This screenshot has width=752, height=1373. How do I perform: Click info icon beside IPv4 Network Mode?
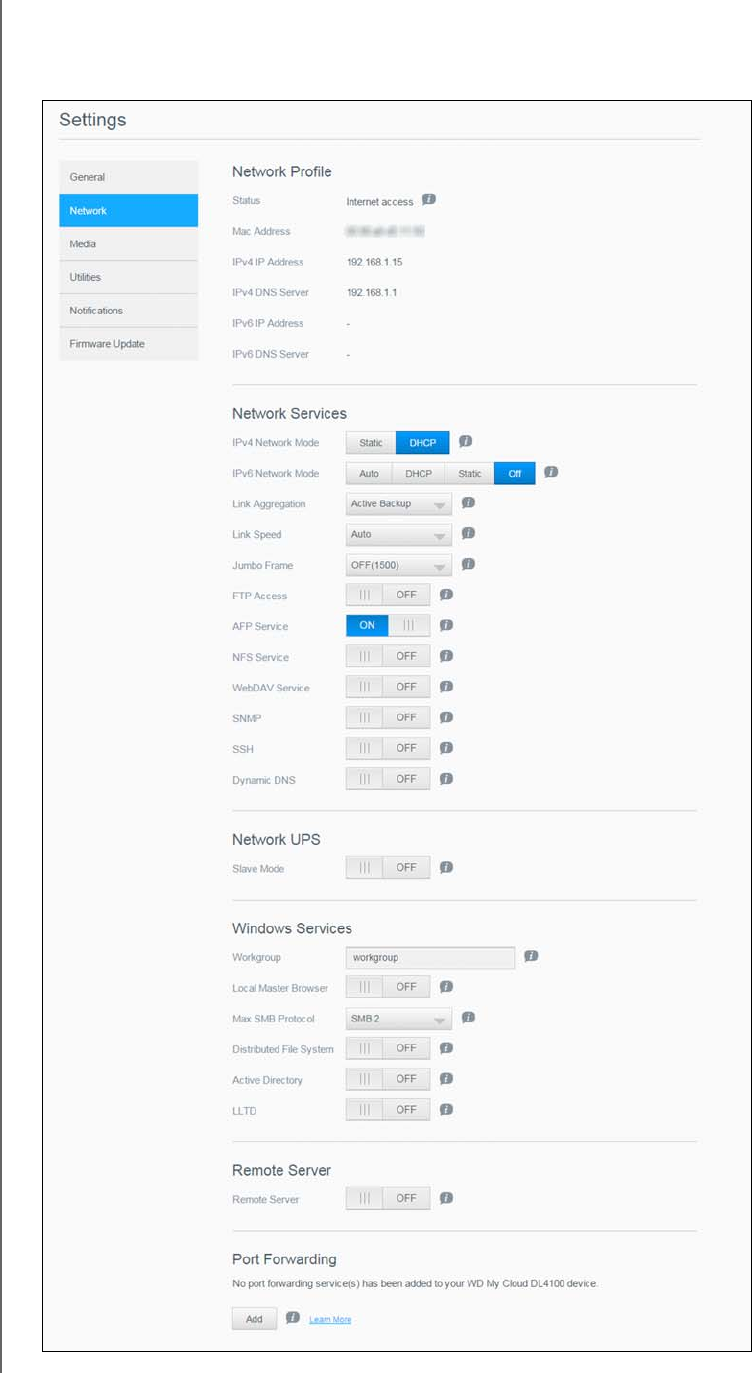point(465,441)
